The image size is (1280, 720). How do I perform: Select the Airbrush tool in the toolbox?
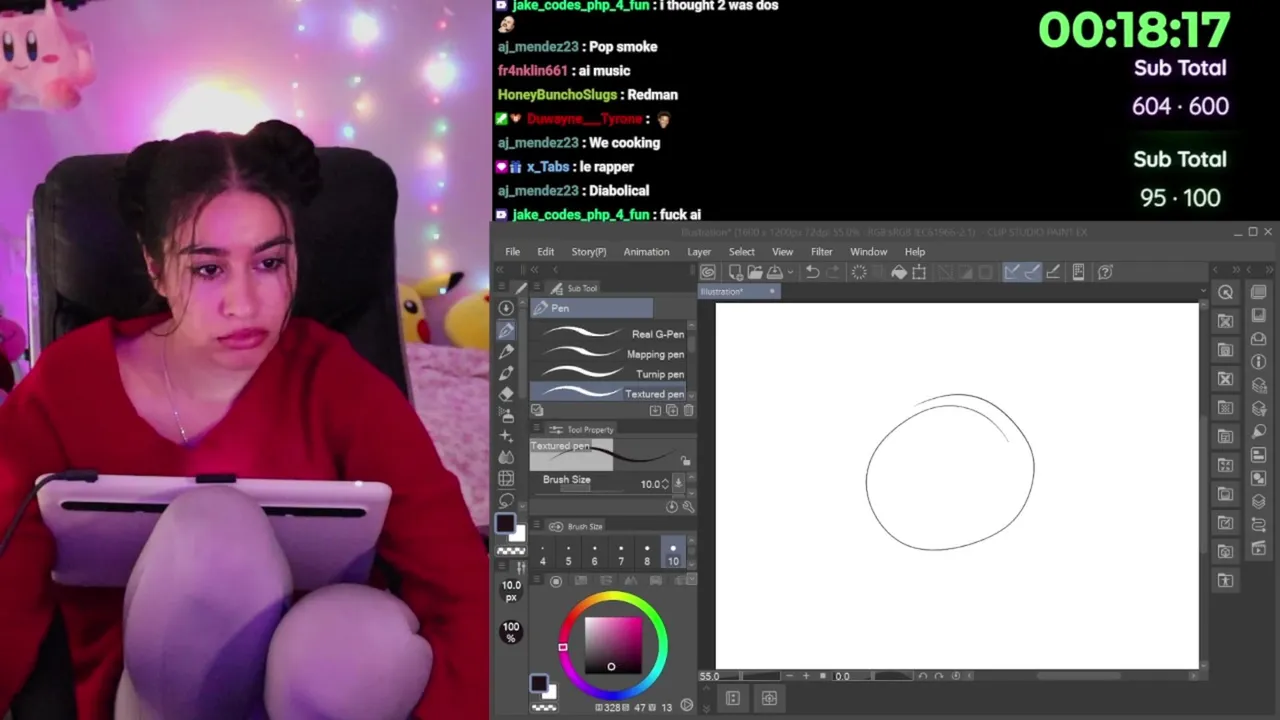pyautogui.click(x=506, y=415)
